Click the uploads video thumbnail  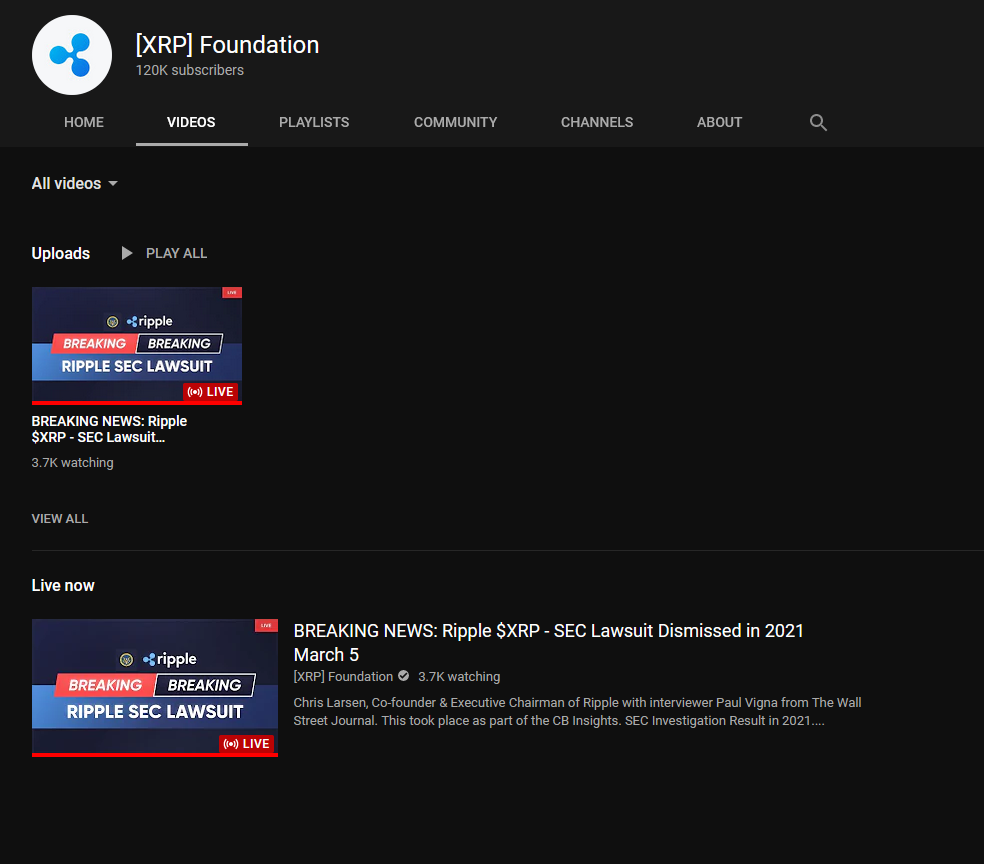pos(136,346)
